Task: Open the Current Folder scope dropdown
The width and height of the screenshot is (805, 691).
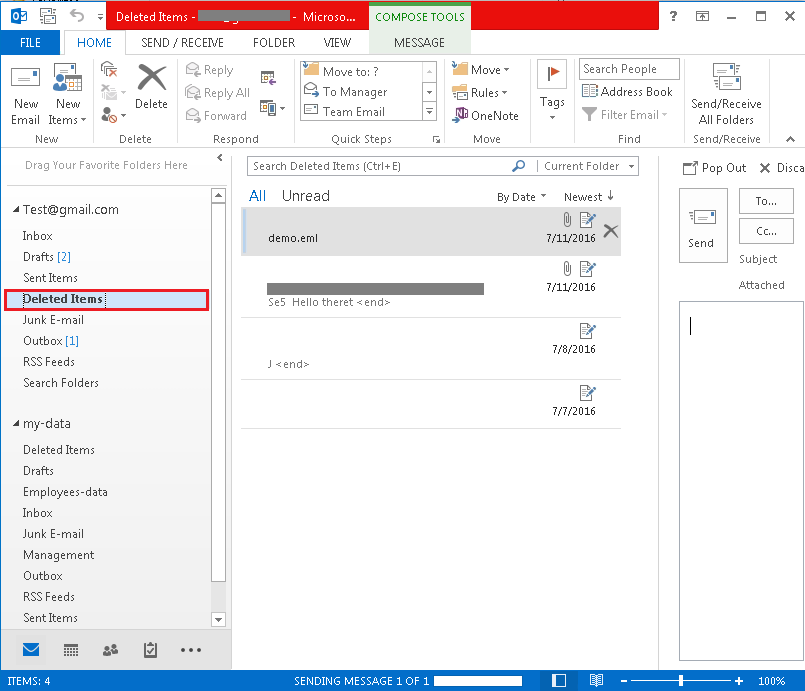Action: pos(588,166)
